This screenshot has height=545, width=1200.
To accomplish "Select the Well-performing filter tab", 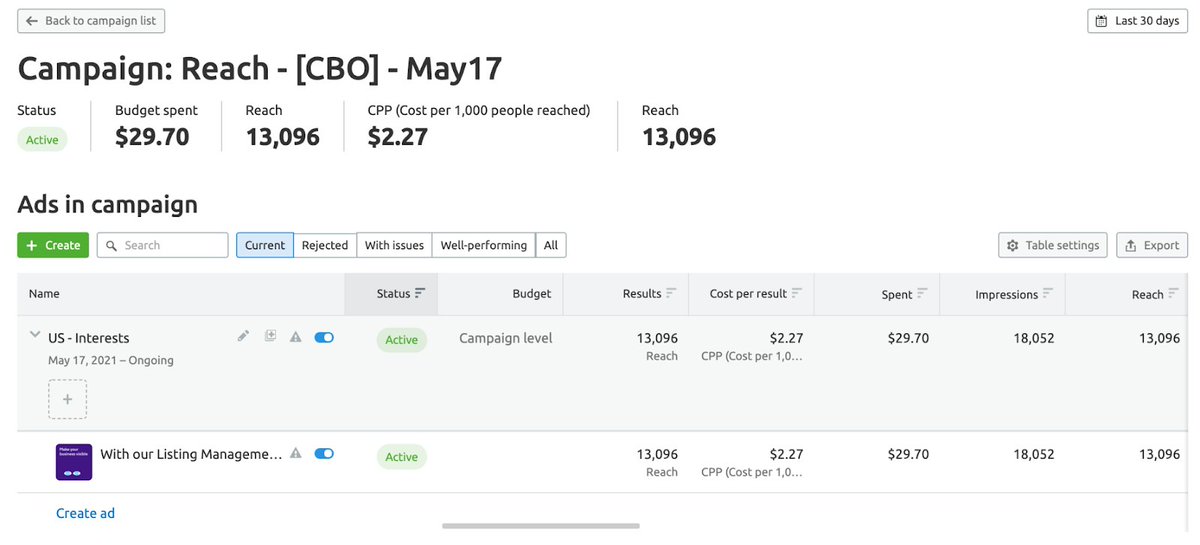I will point(484,245).
